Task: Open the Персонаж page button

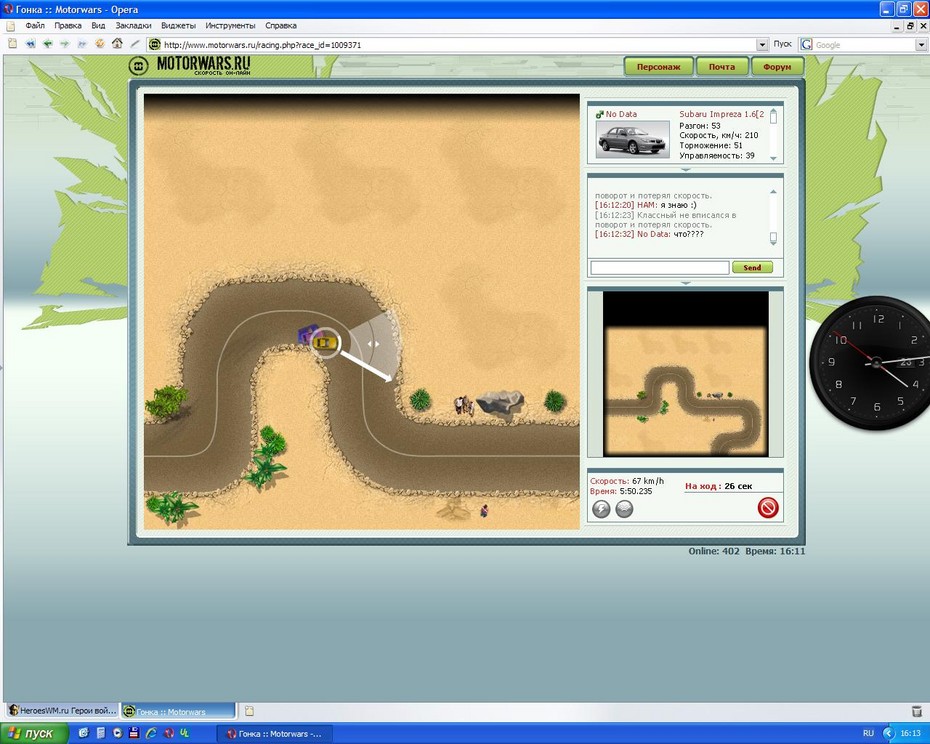Action: [659, 67]
